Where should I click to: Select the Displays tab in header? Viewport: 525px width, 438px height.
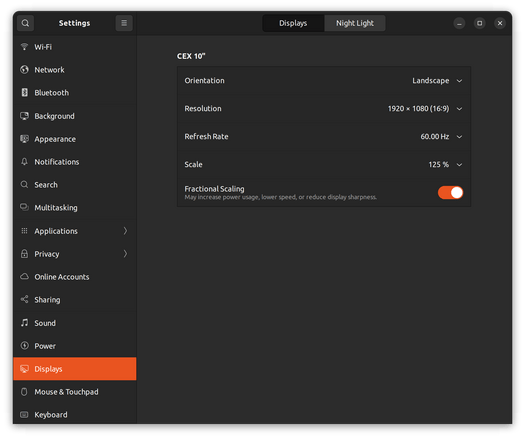tap(293, 23)
